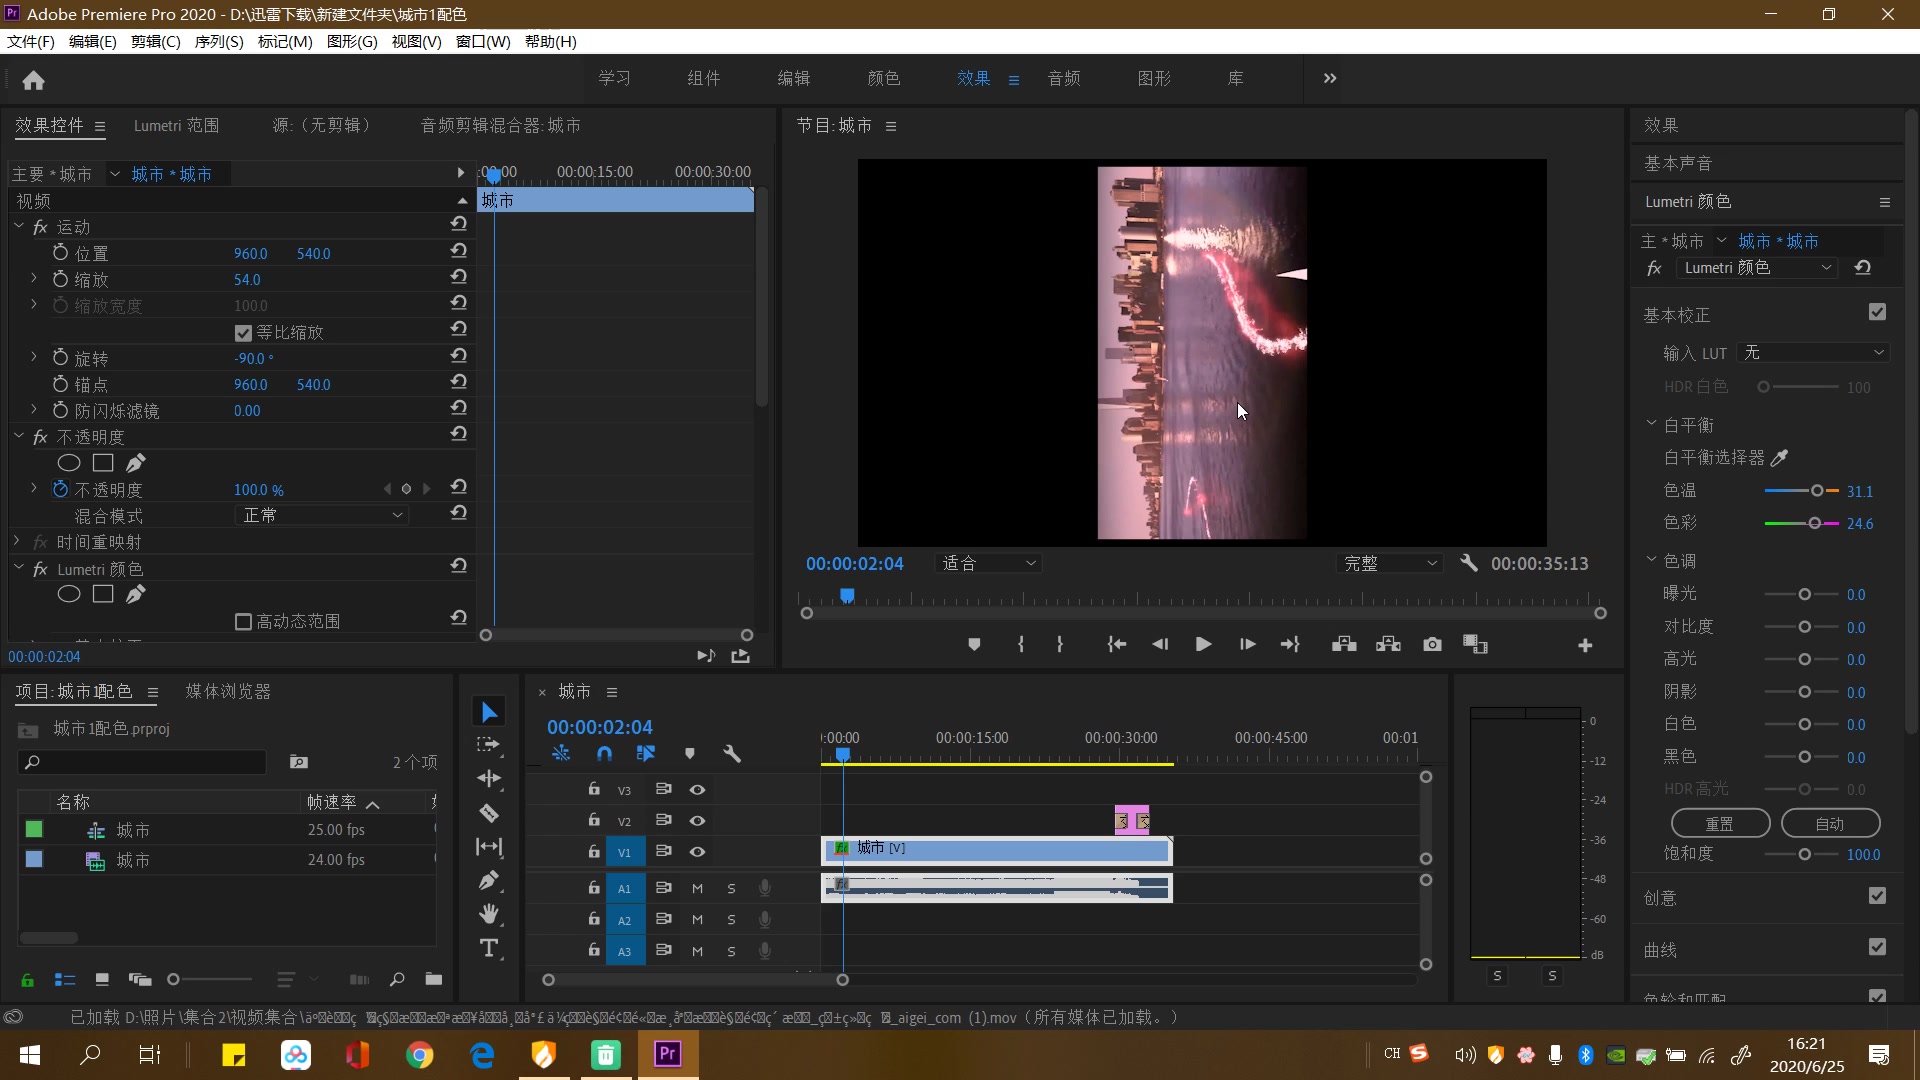Export frame with camera icon
The height and width of the screenshot is (1080, 1920).
[x=1432, y=645]
